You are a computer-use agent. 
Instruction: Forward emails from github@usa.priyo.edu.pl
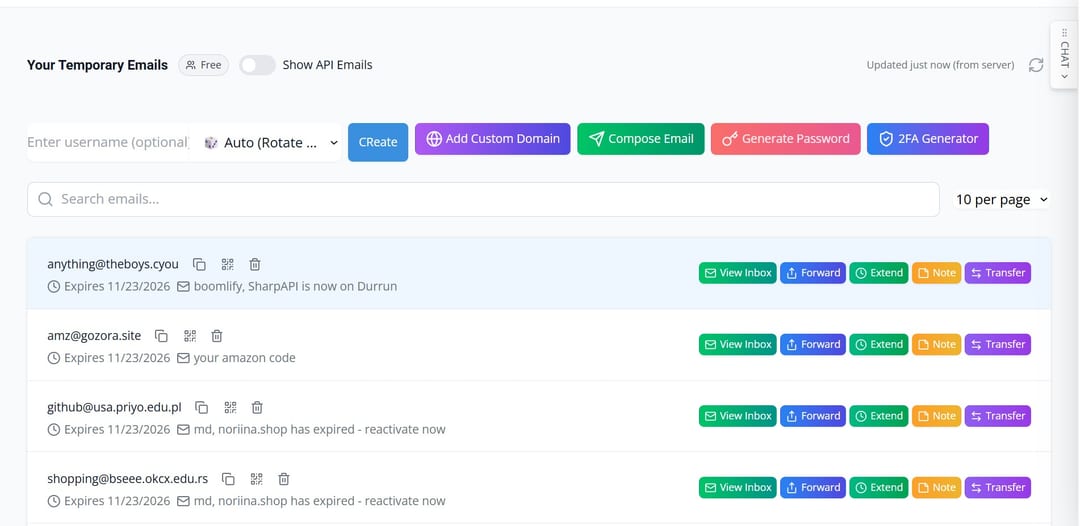[x=813, y=416]
